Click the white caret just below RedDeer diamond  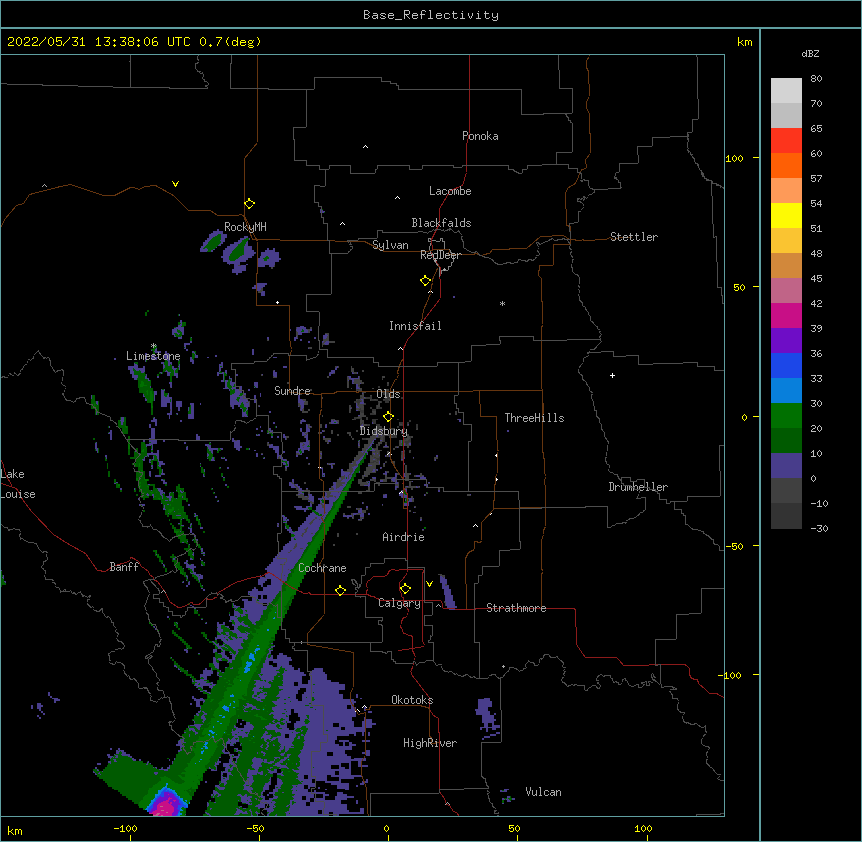[430, 292]
